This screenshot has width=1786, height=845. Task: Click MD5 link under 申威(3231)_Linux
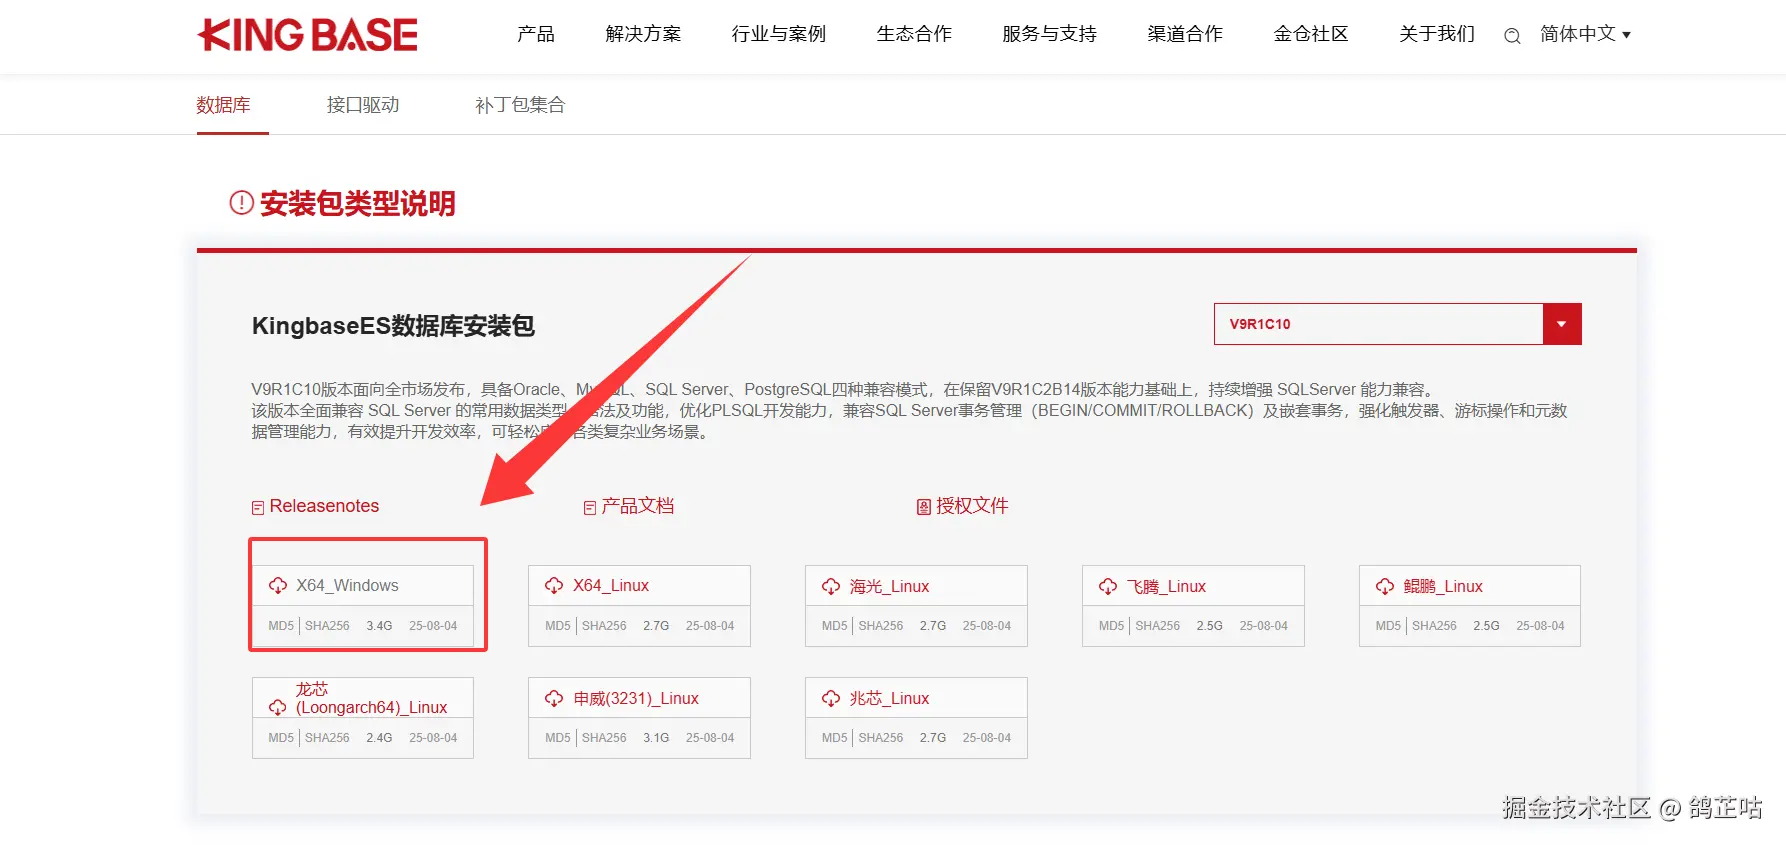tap(558, 738)
